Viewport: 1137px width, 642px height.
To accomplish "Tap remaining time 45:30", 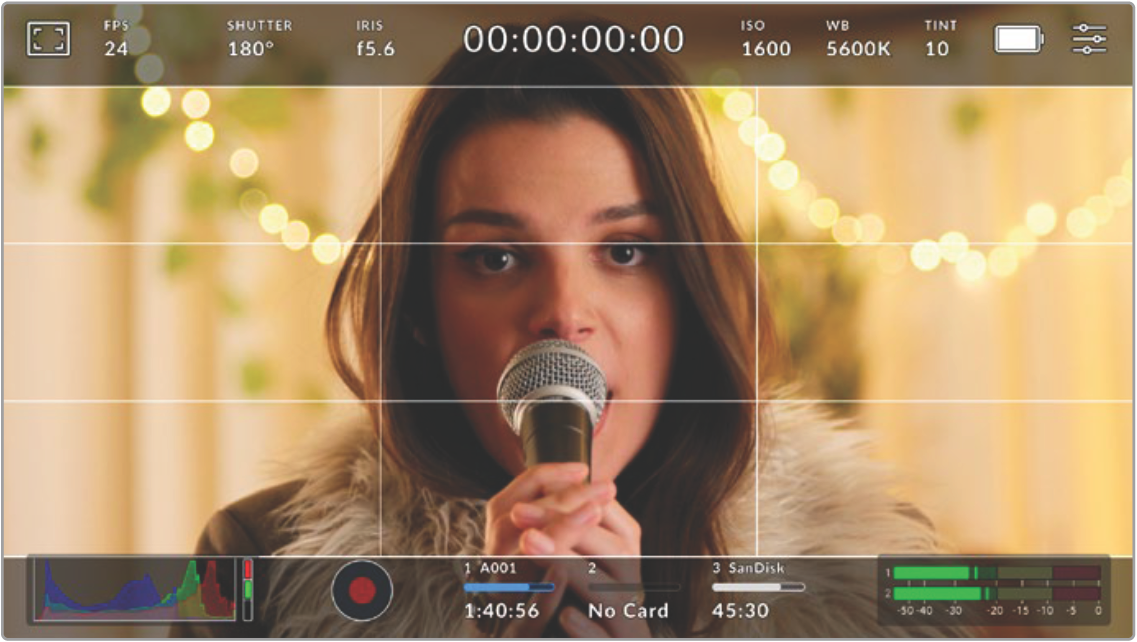I will (740, 611).
